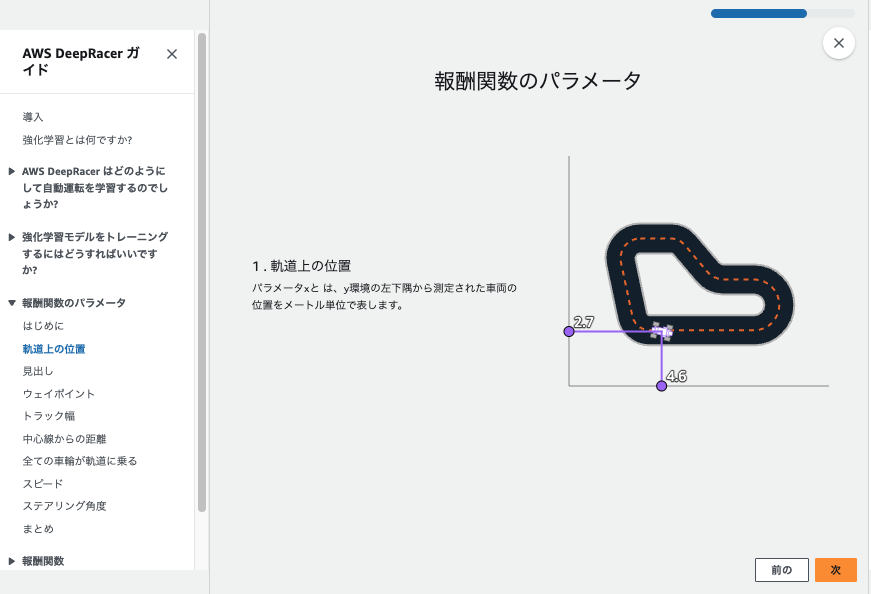Dismiss the tutorial dialog with the X button
This screenshot has height=594, width=871.
(x=838, y=42)
